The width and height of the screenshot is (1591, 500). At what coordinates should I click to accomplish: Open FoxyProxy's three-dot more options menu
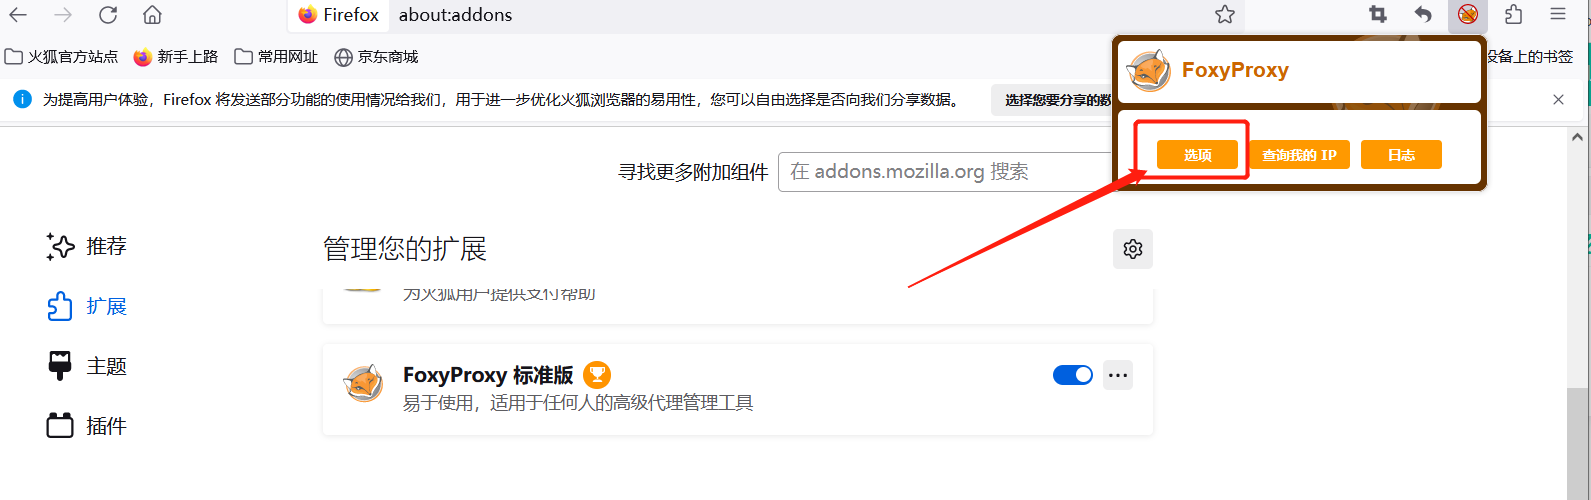click(1118, 375)
